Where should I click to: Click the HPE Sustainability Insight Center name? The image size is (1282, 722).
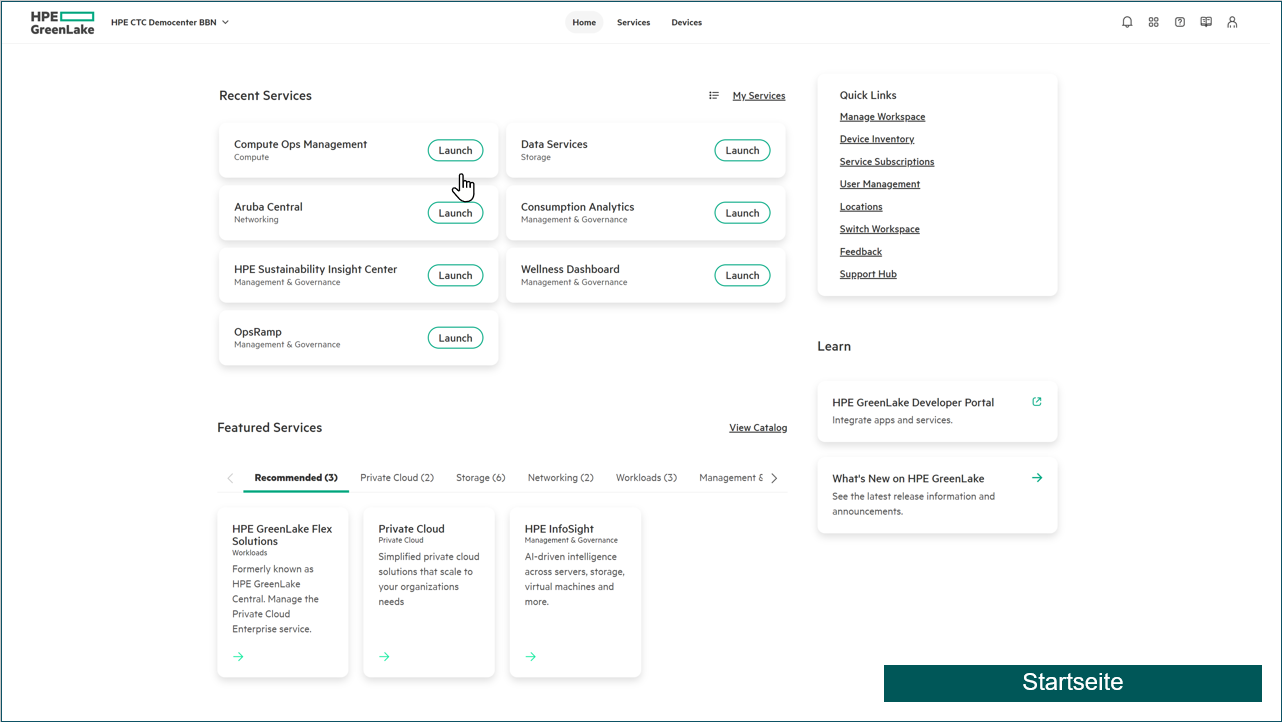click(x=315, y=269)
